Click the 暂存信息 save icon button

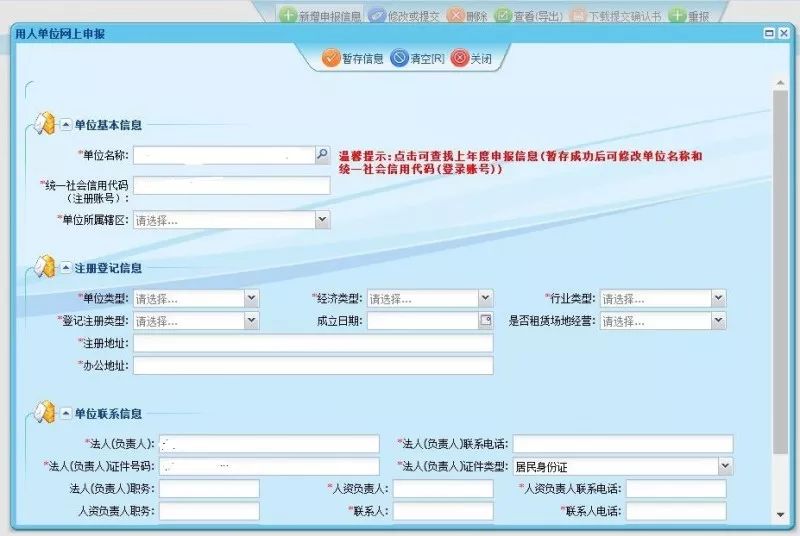(352, 58)
